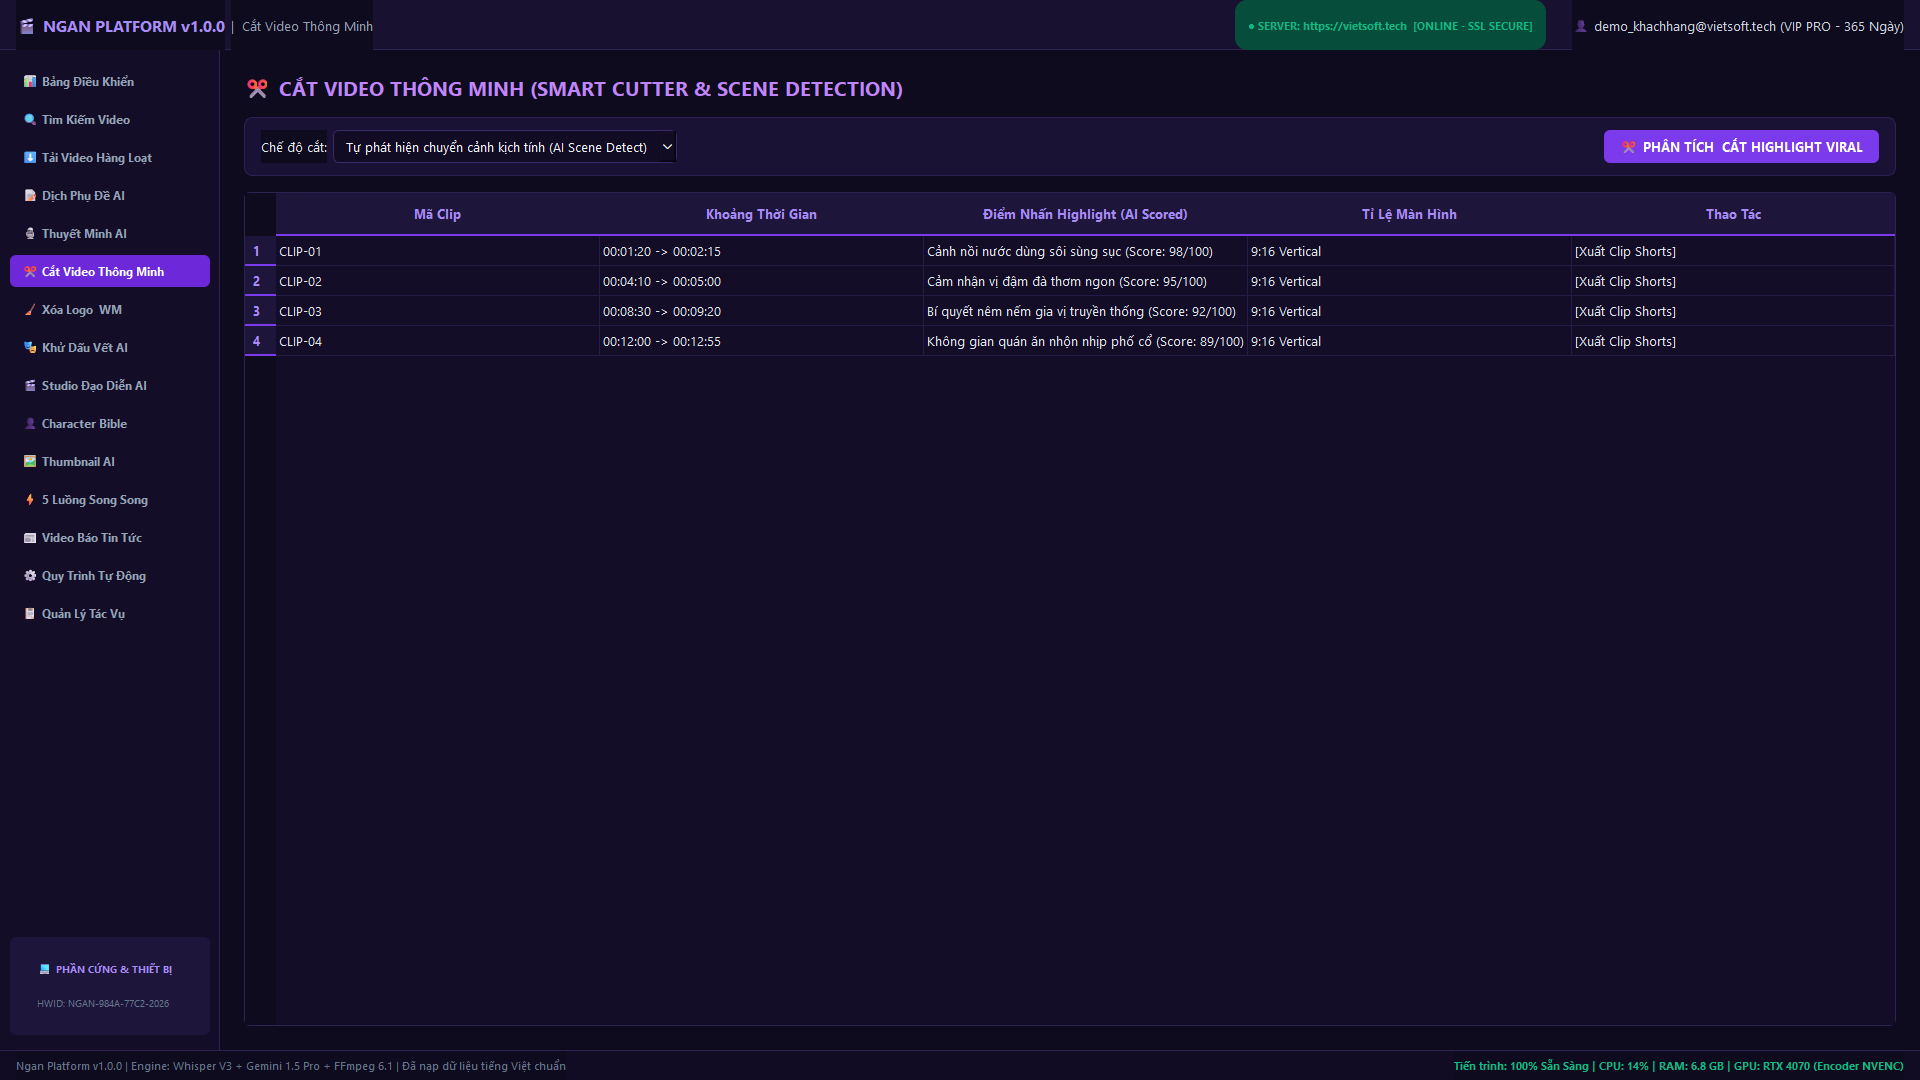Click the GPU RTX 4070 status entry
The width and height of the screenshot is (1920, 1080).
[1819, 1066]
